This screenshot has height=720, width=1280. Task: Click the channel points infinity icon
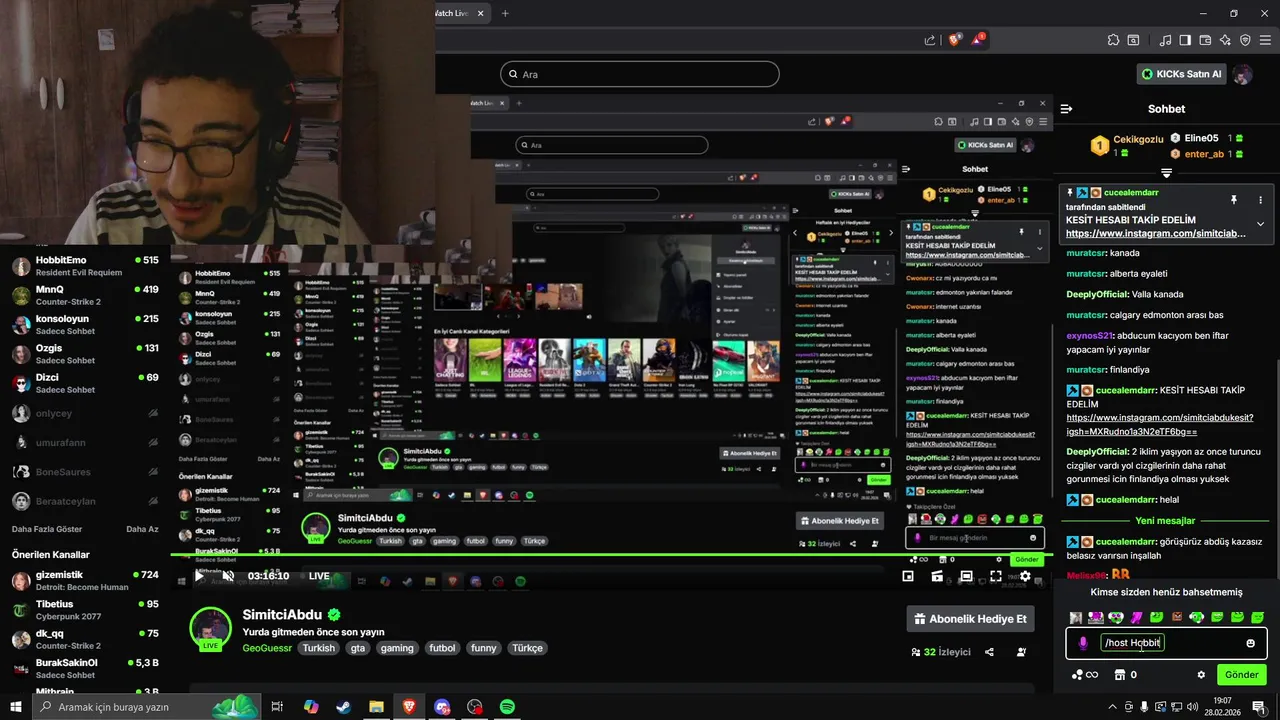[1085, 675]
